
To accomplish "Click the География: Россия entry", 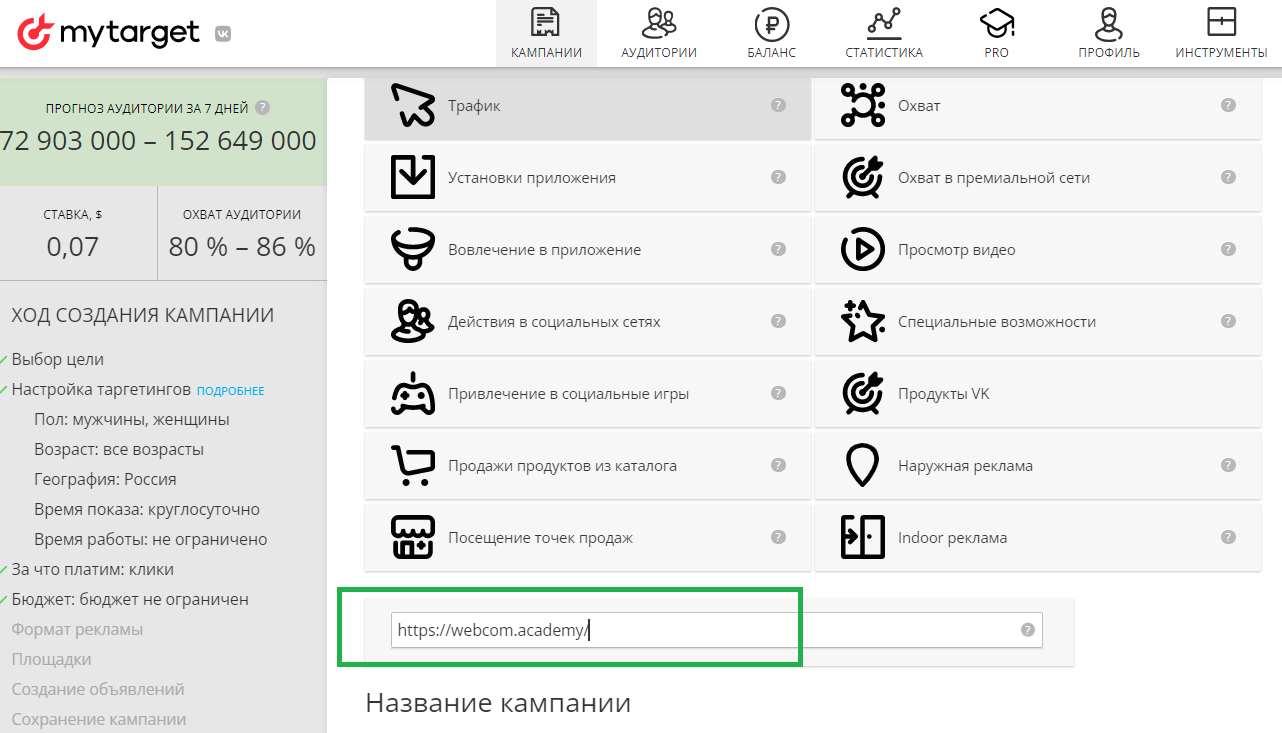I will click(x=105, y=479).
